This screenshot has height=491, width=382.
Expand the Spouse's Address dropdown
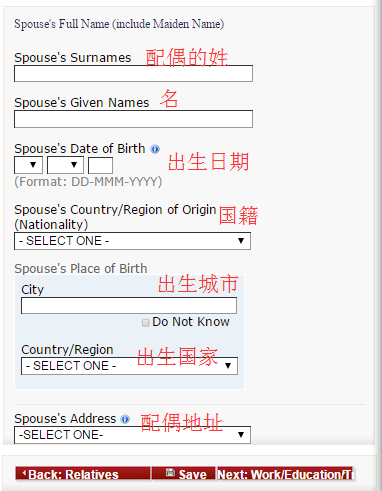point(132,435)
